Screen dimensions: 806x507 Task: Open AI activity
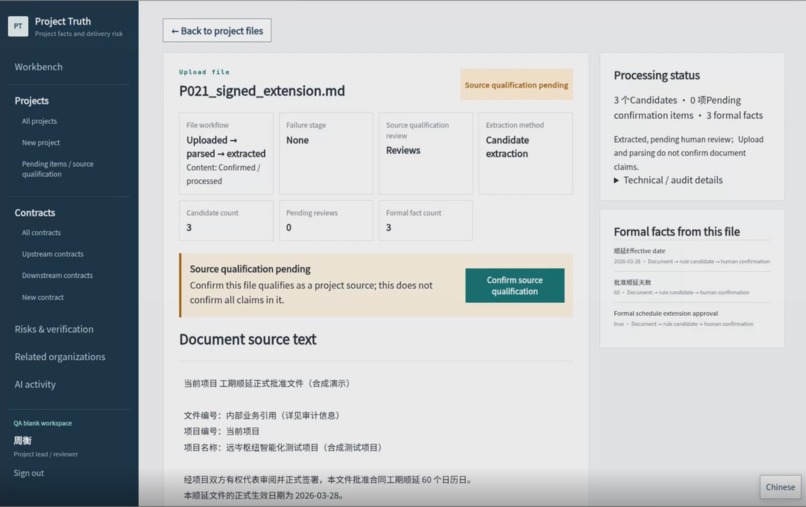coord(35,385)
